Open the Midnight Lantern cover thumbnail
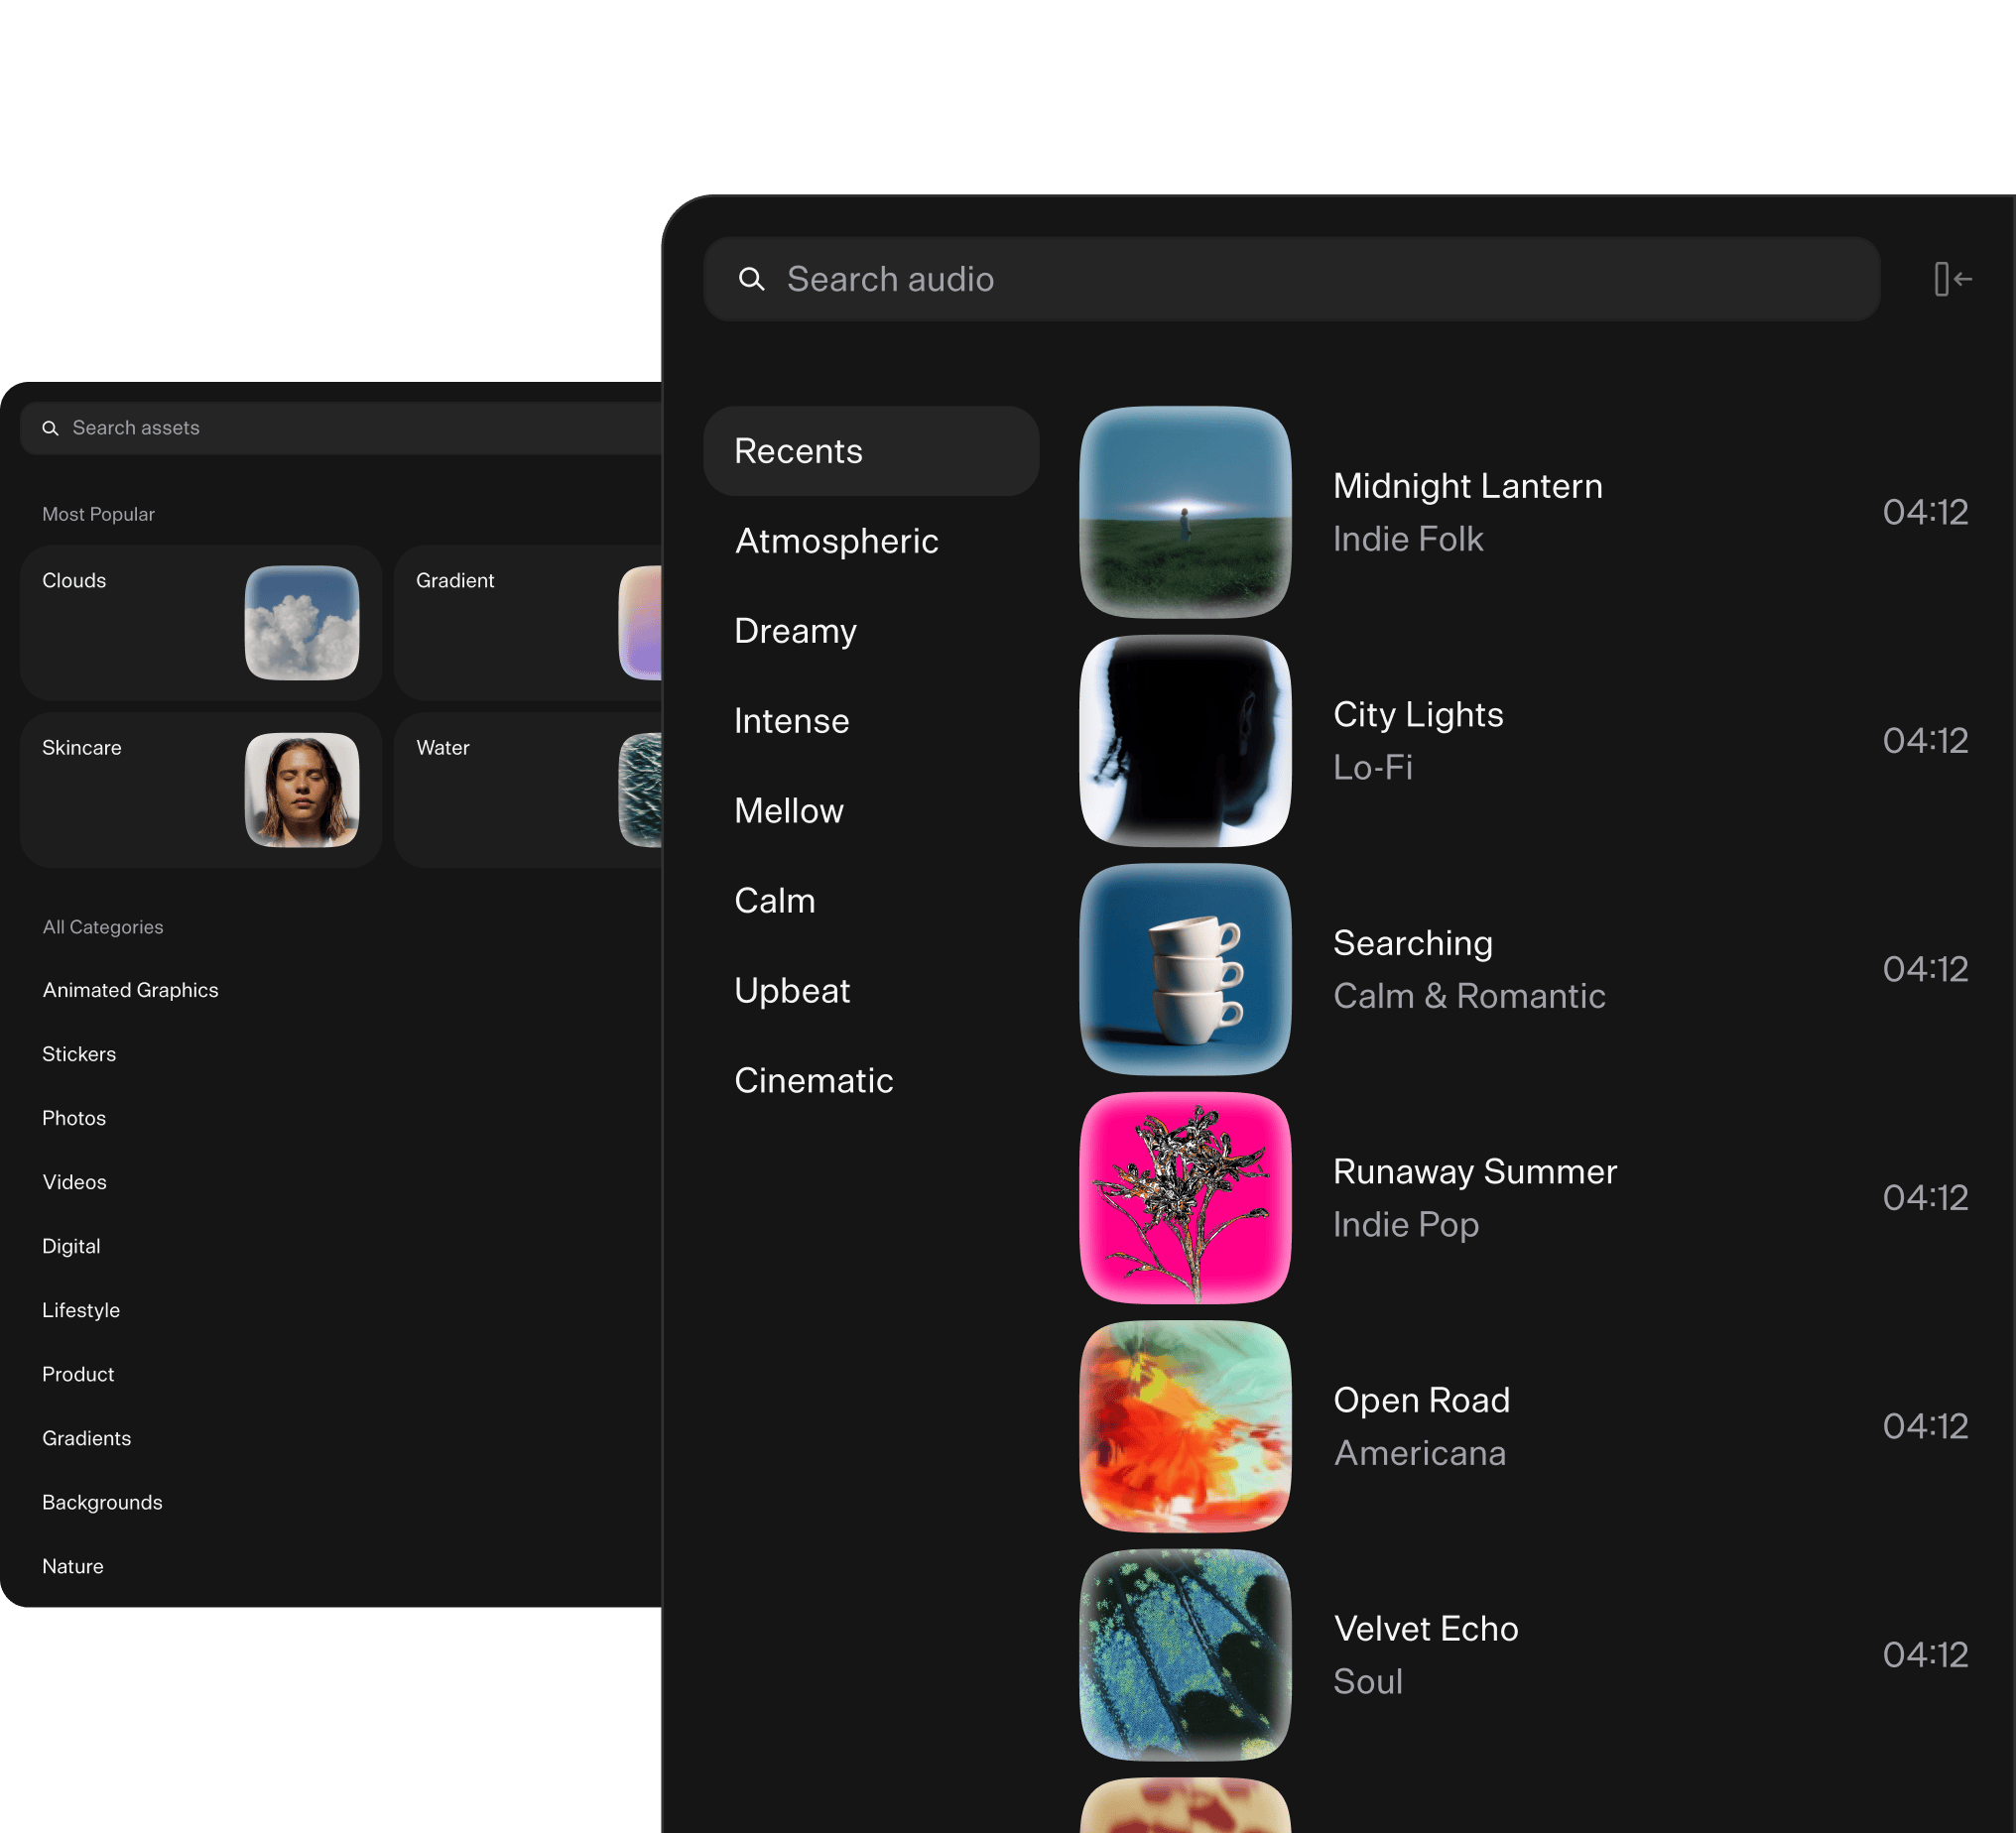Image resolution: width=2016 pixels, height=1833 pixels. click(1185, 512)
